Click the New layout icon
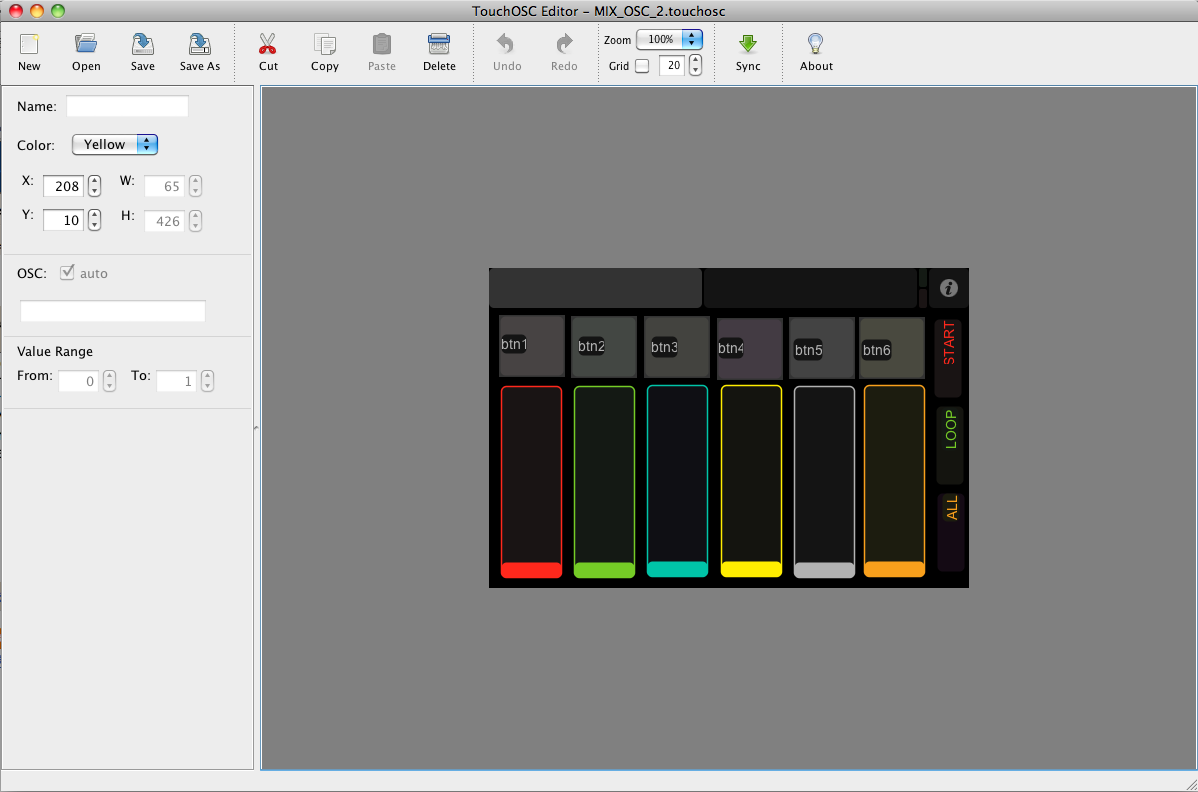 29,45
